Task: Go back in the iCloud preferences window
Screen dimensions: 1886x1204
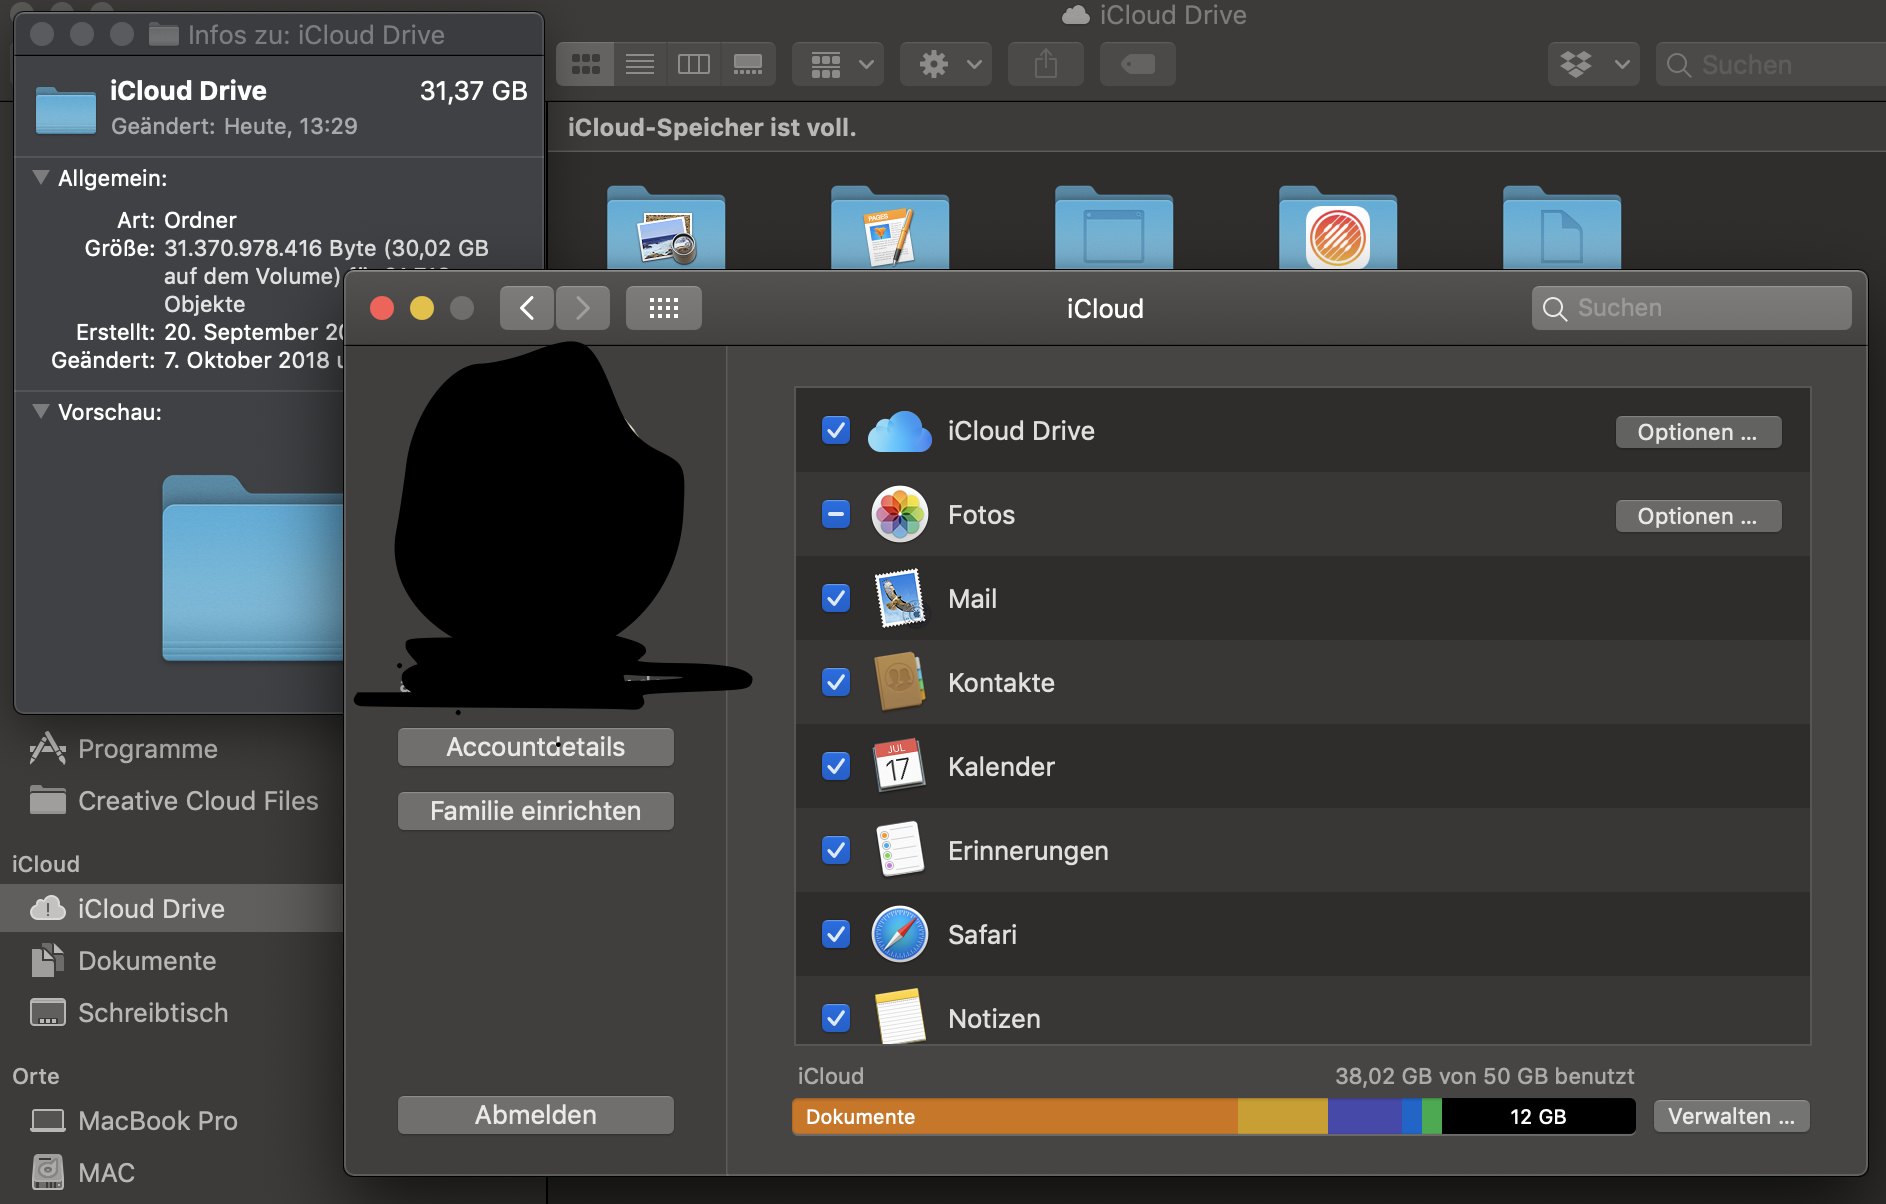Action: click(x=527, y=308)
